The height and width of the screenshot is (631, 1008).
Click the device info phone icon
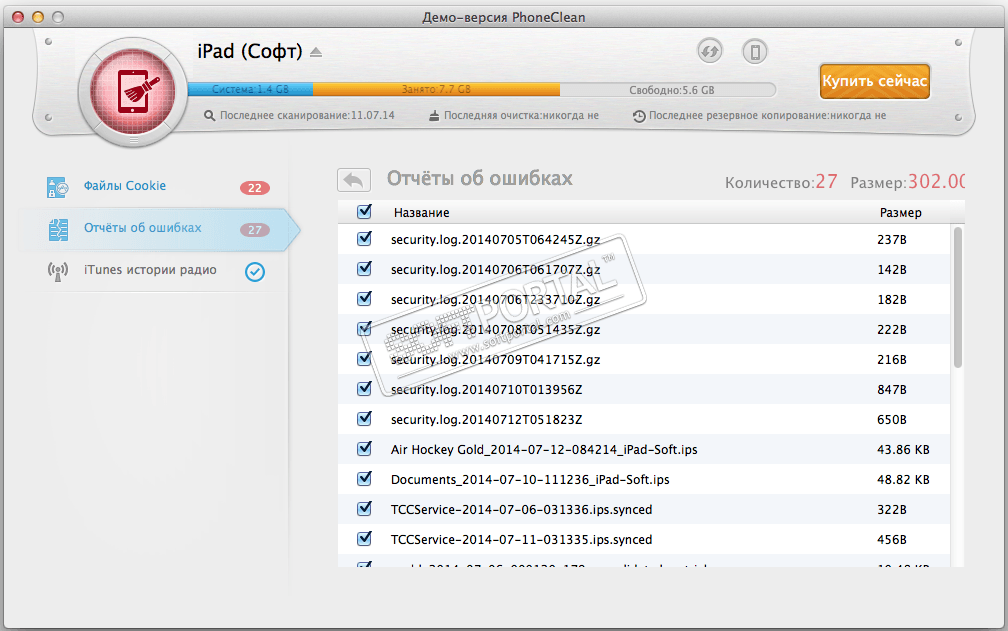(x=755, y=51)
